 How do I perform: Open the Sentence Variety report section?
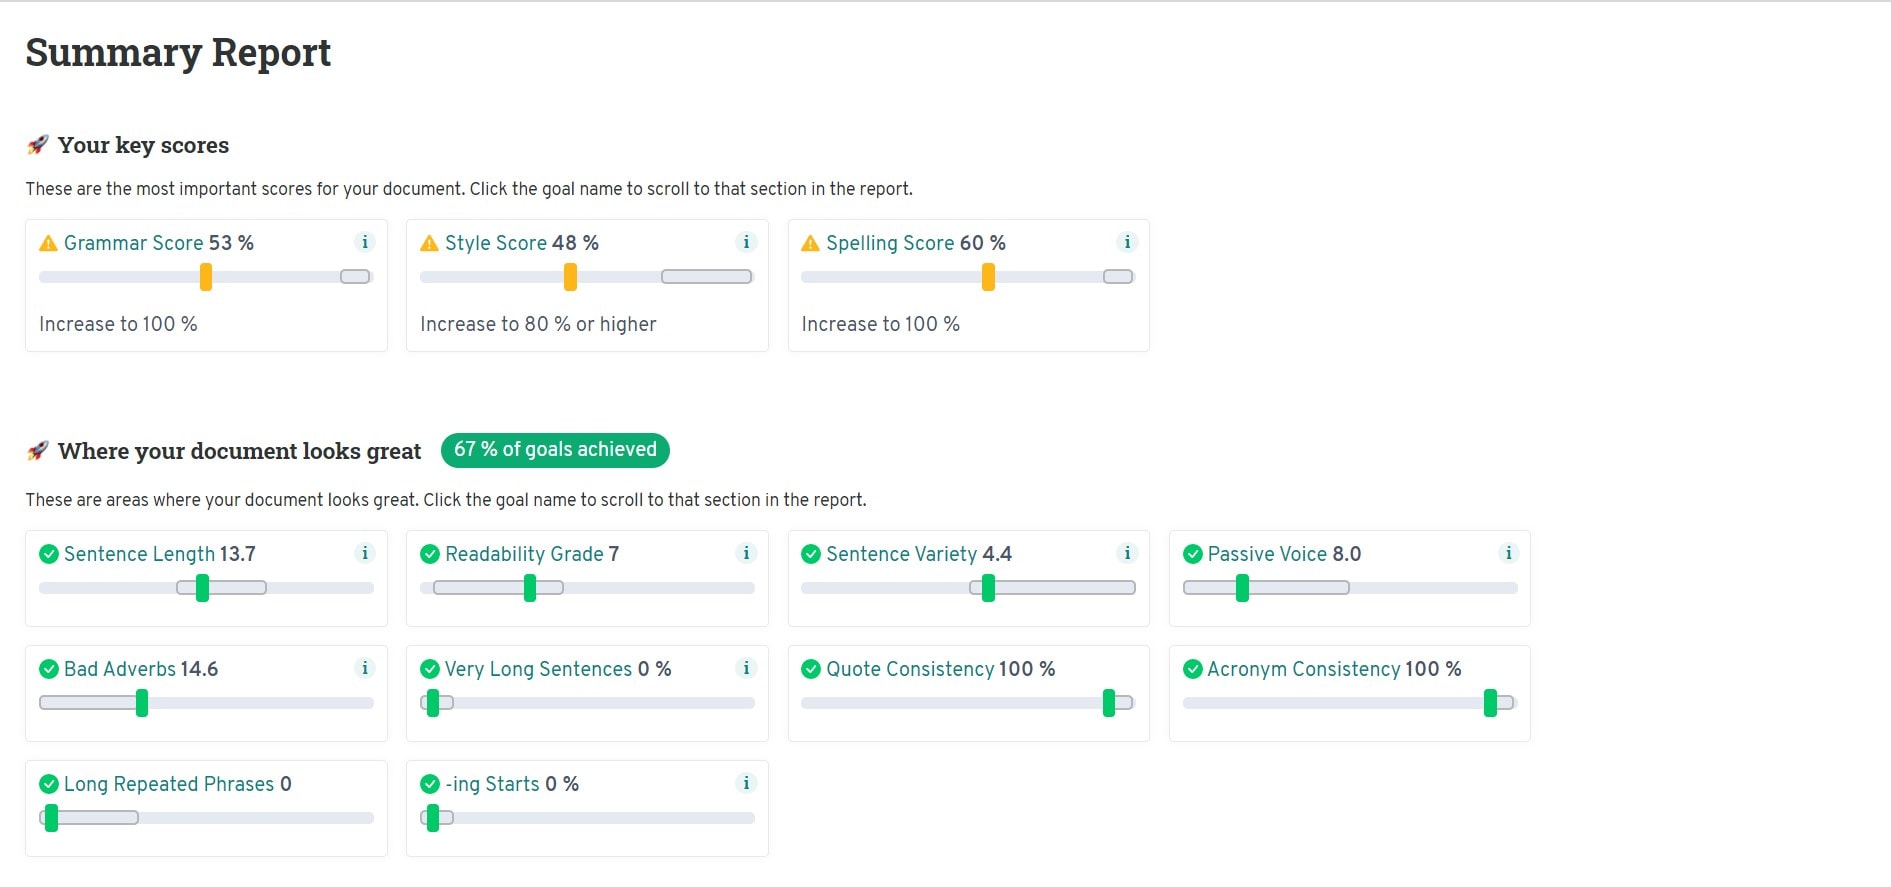pos(901,553)
